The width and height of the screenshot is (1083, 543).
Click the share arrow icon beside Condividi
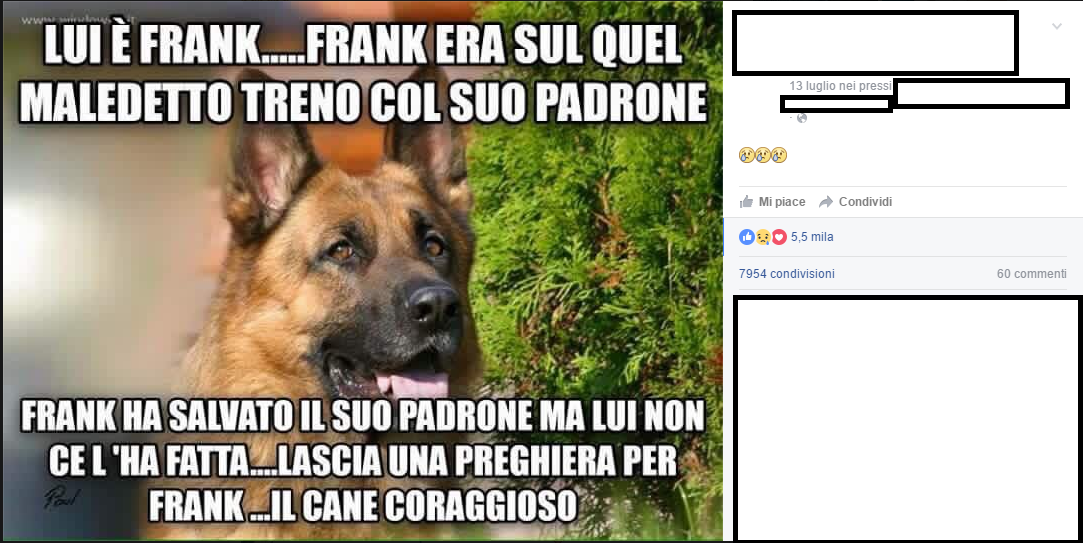[x=826, y=202]
